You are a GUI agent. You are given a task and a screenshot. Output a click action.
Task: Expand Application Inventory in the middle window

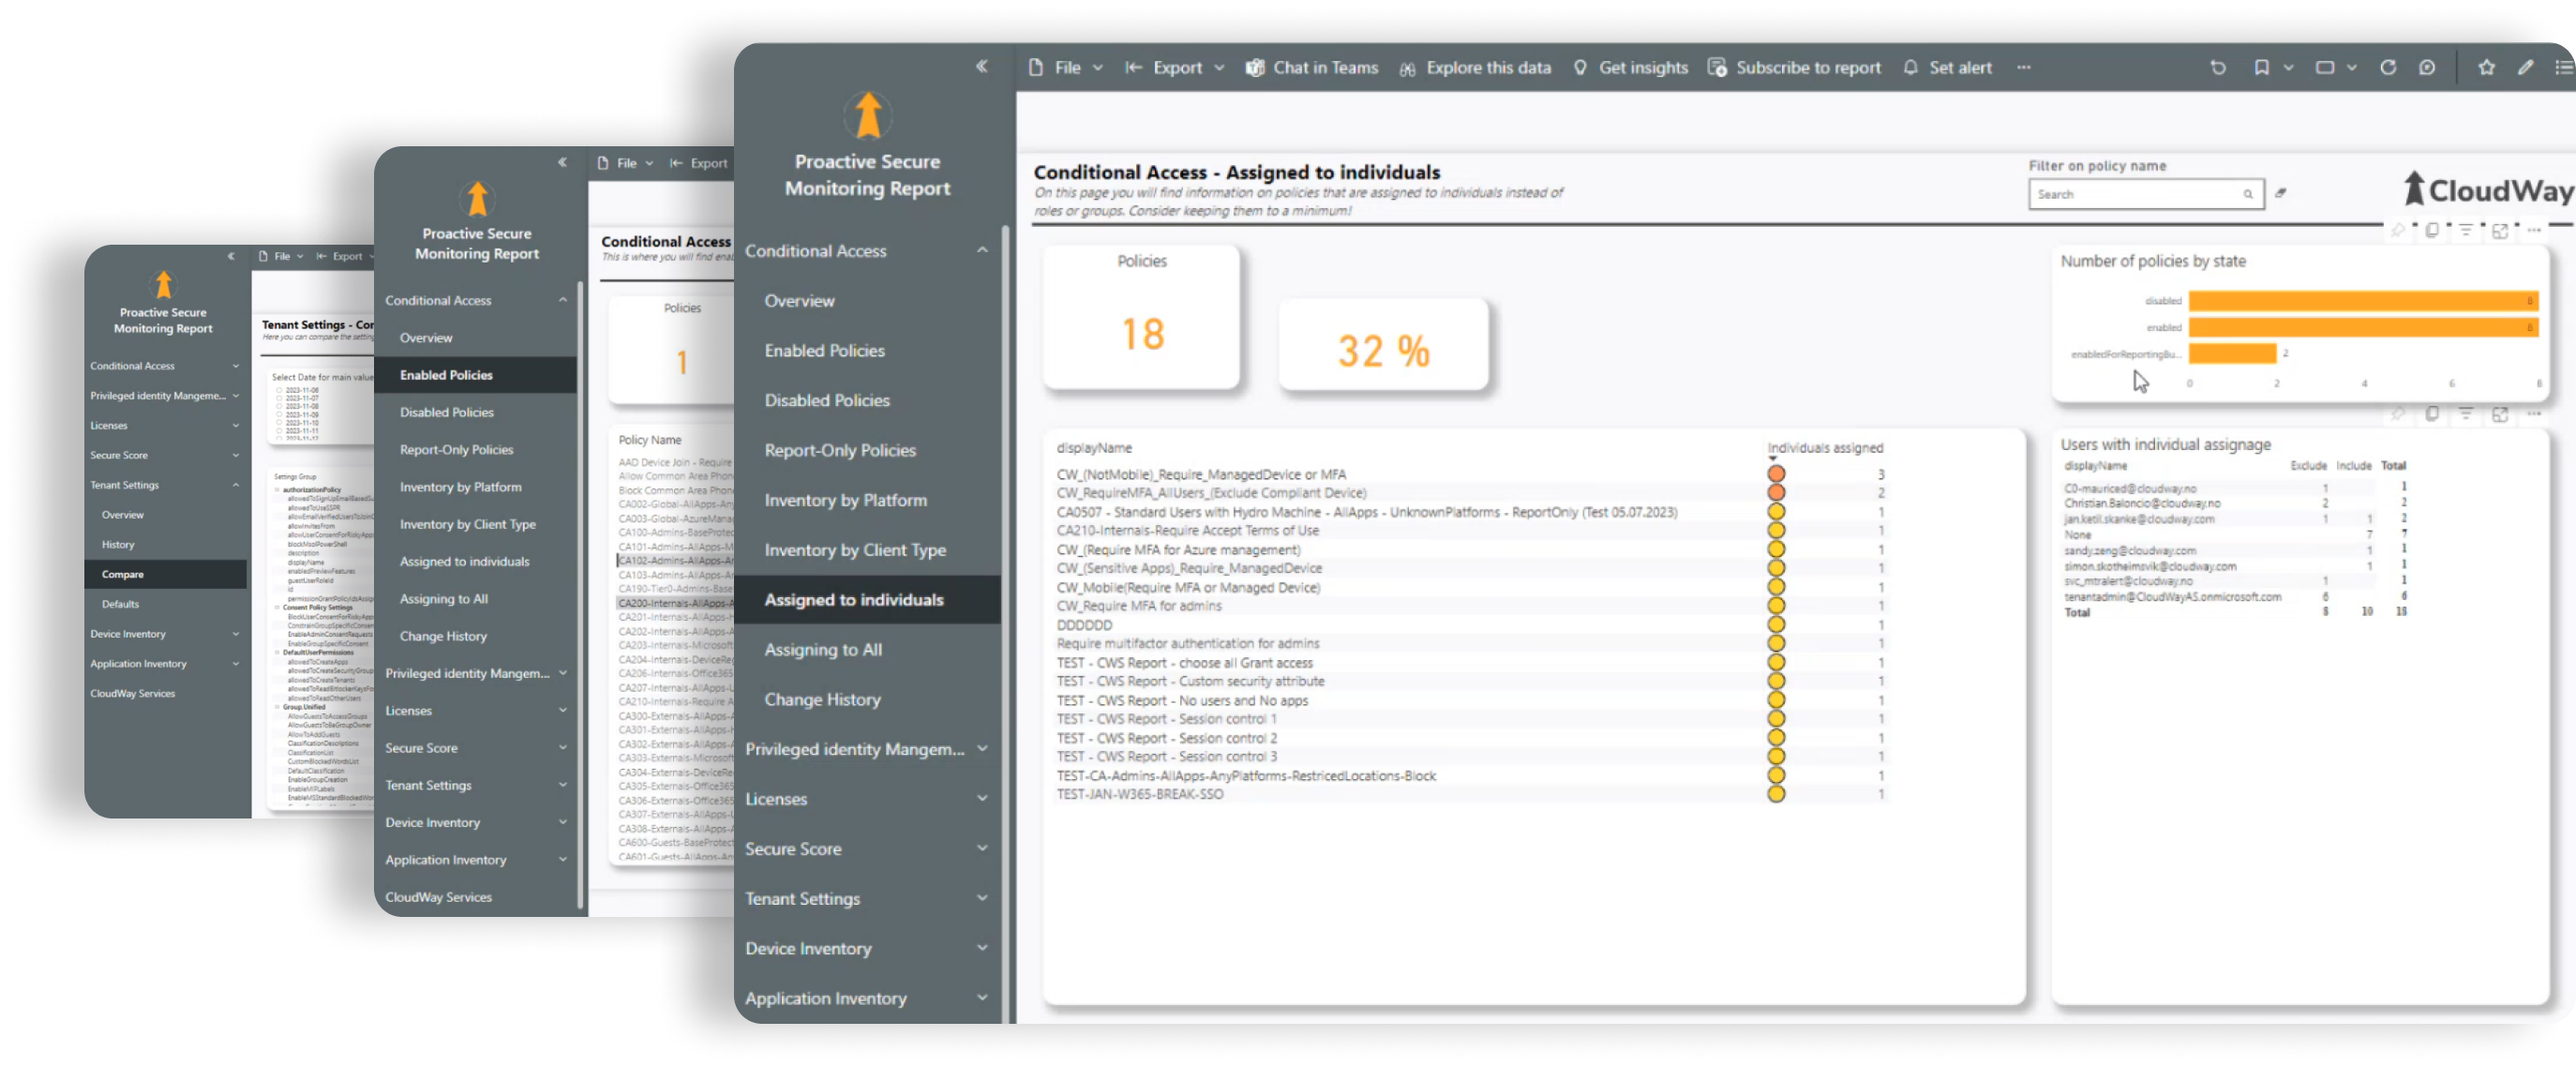562,859
